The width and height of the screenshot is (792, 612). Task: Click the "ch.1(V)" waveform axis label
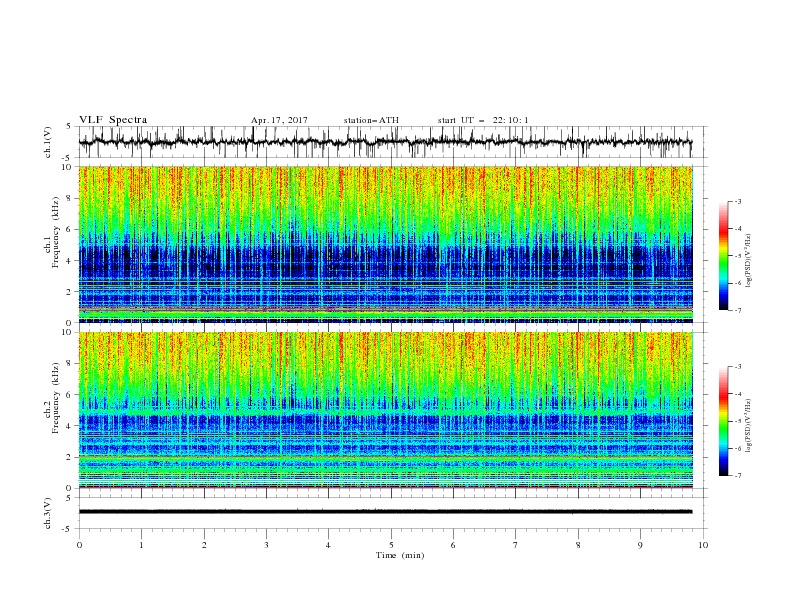point(48,142)
